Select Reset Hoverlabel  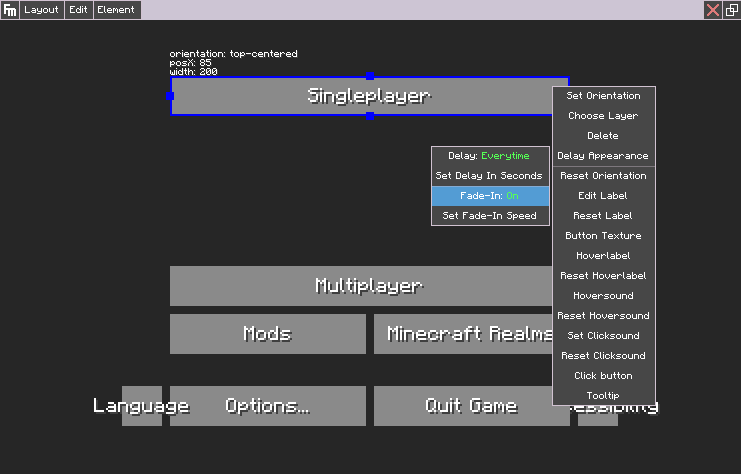603,276
